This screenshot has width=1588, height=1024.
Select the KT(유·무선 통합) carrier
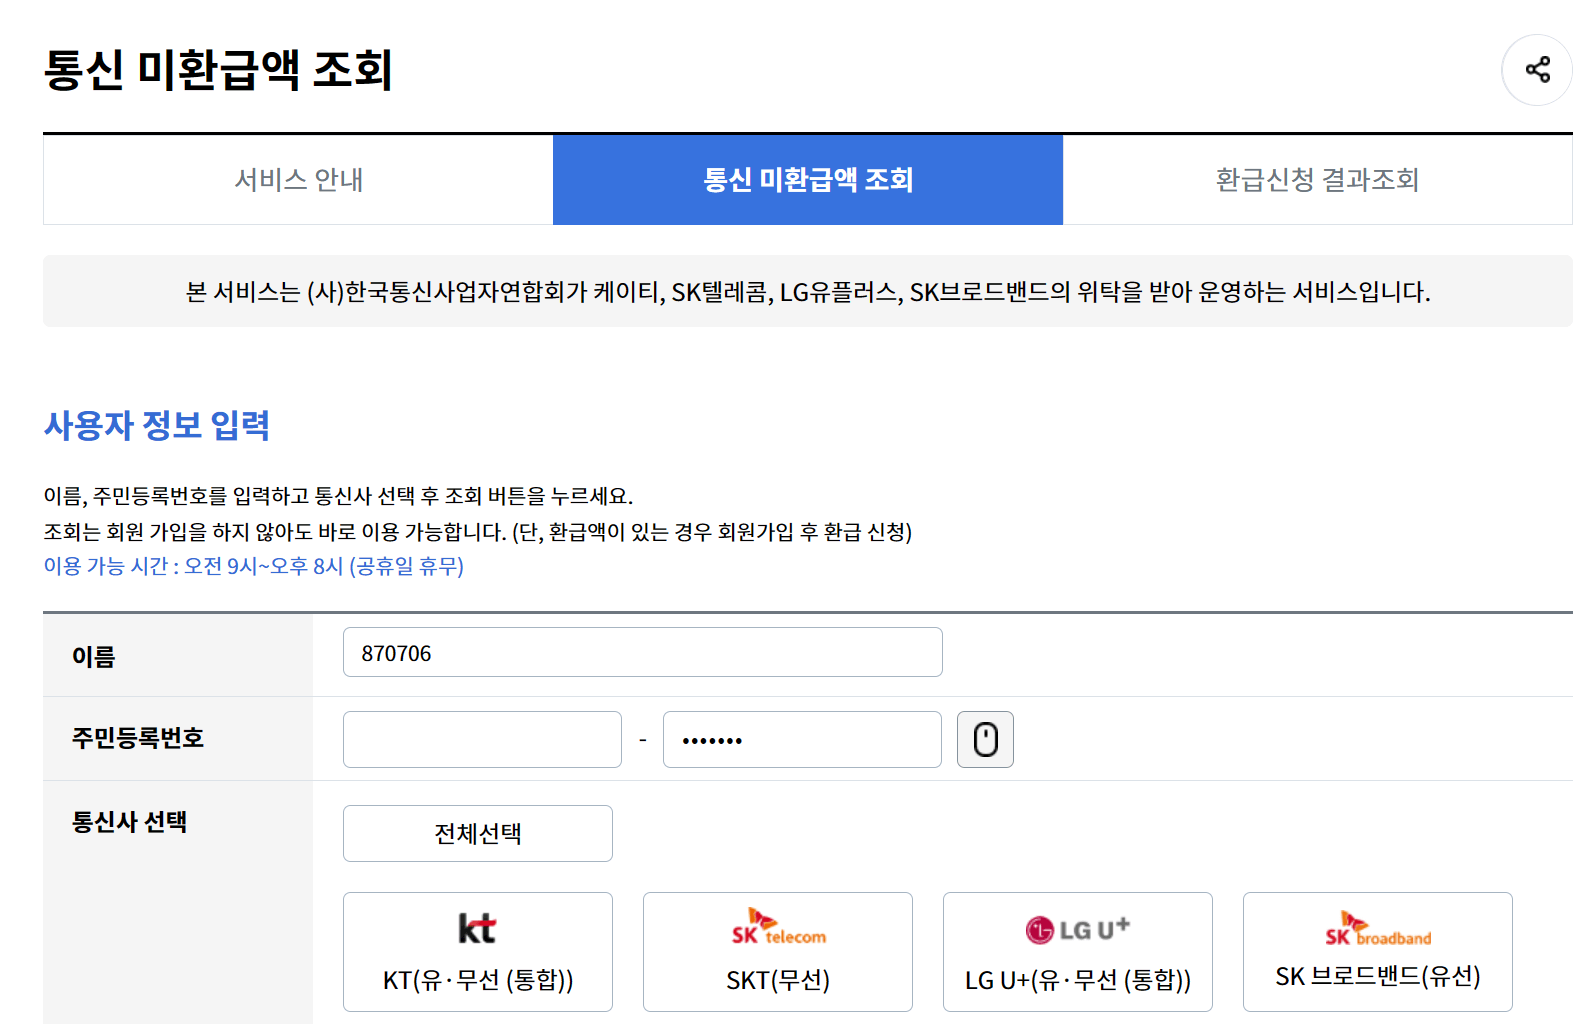(x=478, y=952)
